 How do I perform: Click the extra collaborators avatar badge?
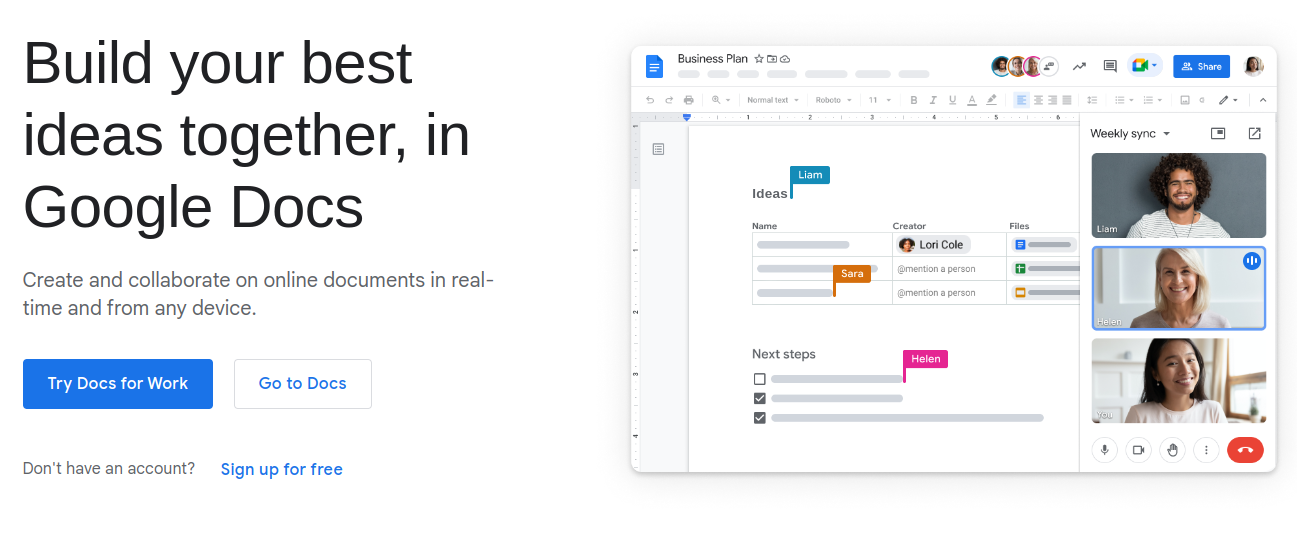coord(1049,66)
